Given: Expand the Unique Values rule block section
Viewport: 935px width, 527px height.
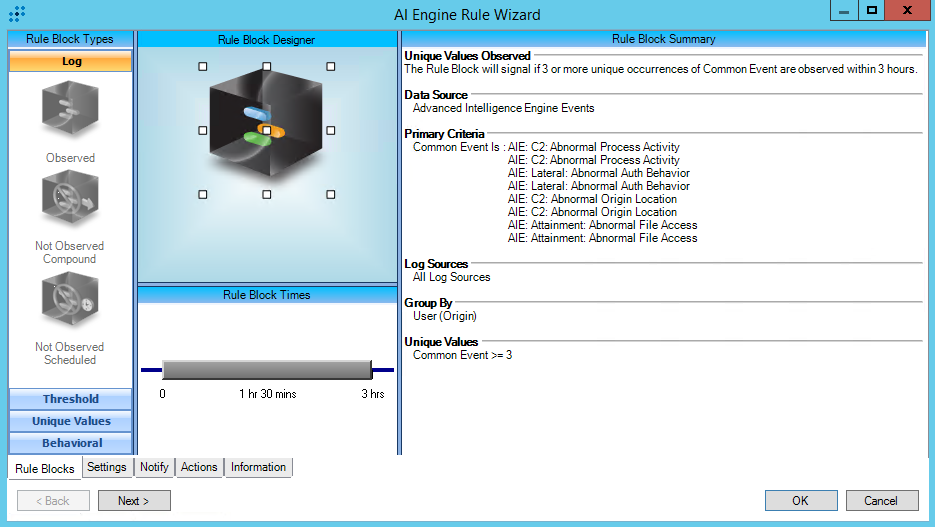Looking at the screenshot, I should (70, 421).
